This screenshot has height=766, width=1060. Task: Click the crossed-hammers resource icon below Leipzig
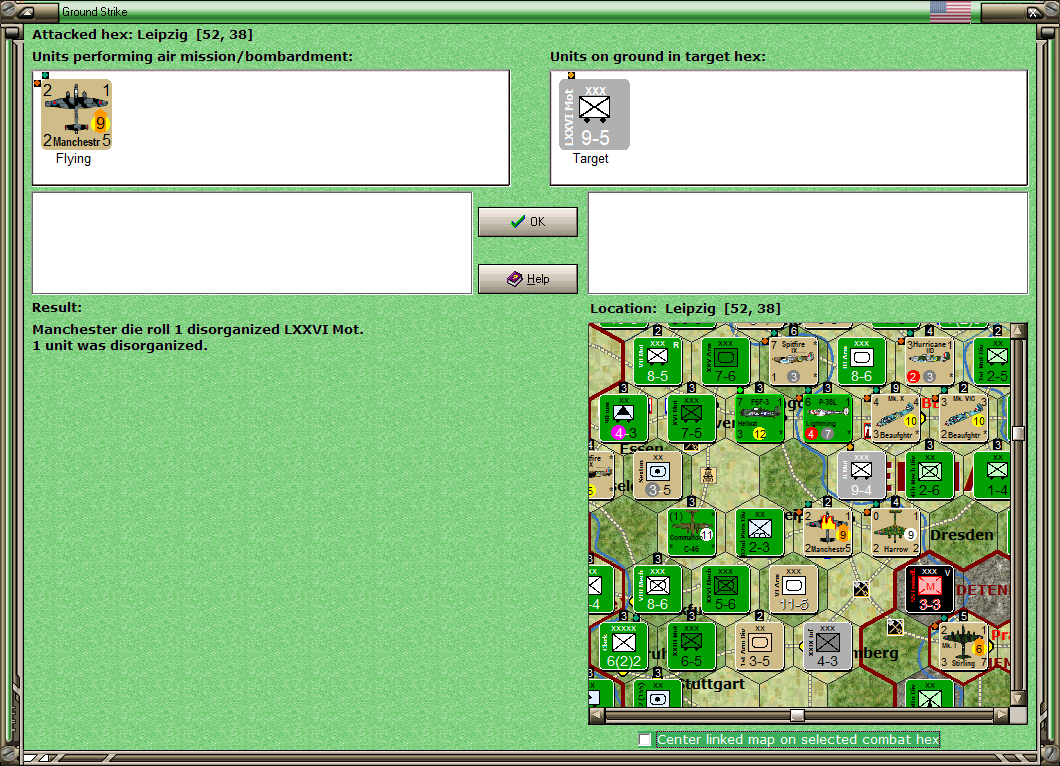(x=861, y=589)
